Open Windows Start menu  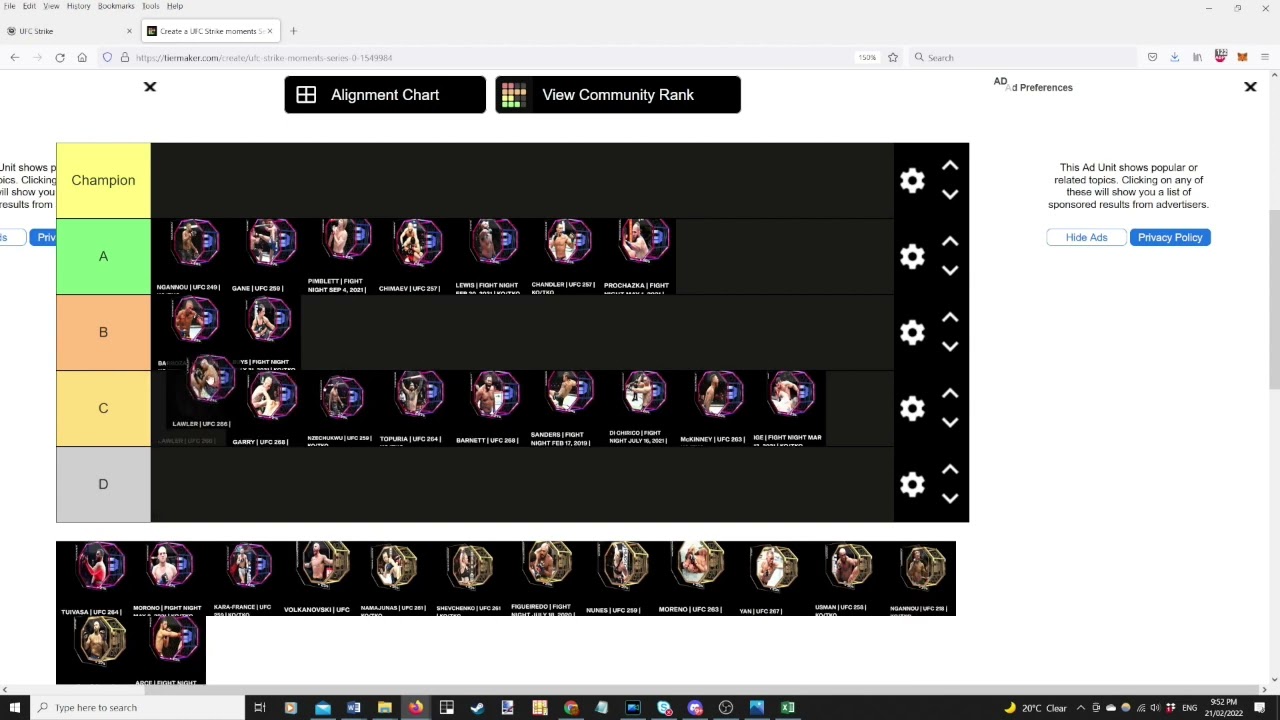coord(15,708)
